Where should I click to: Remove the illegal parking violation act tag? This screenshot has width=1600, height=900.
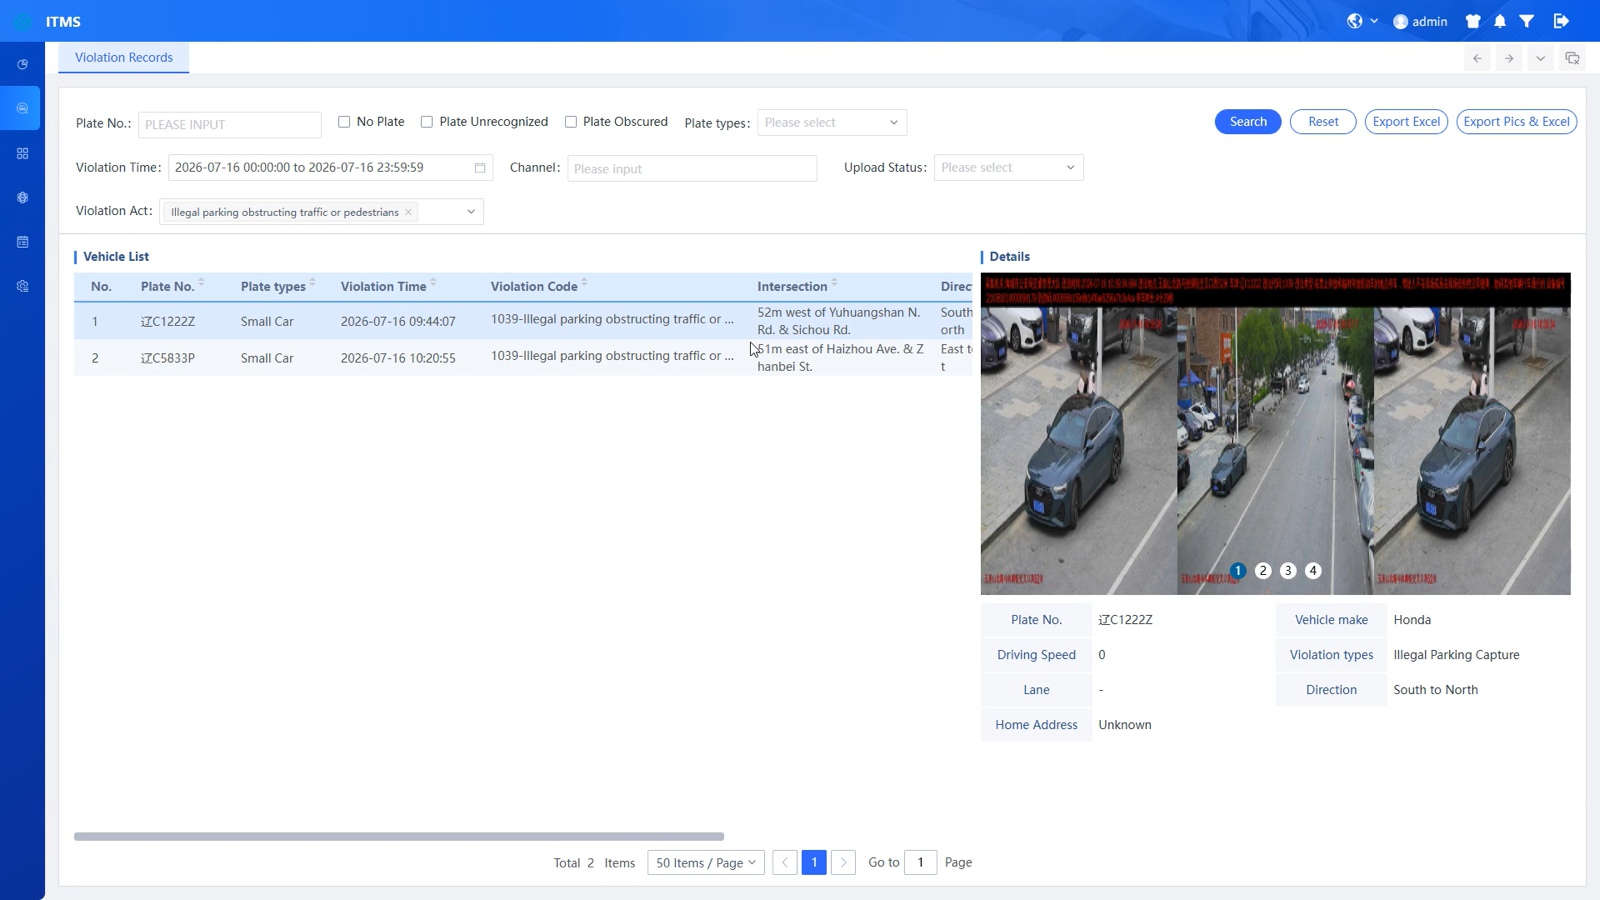click(x=408, y=212)
